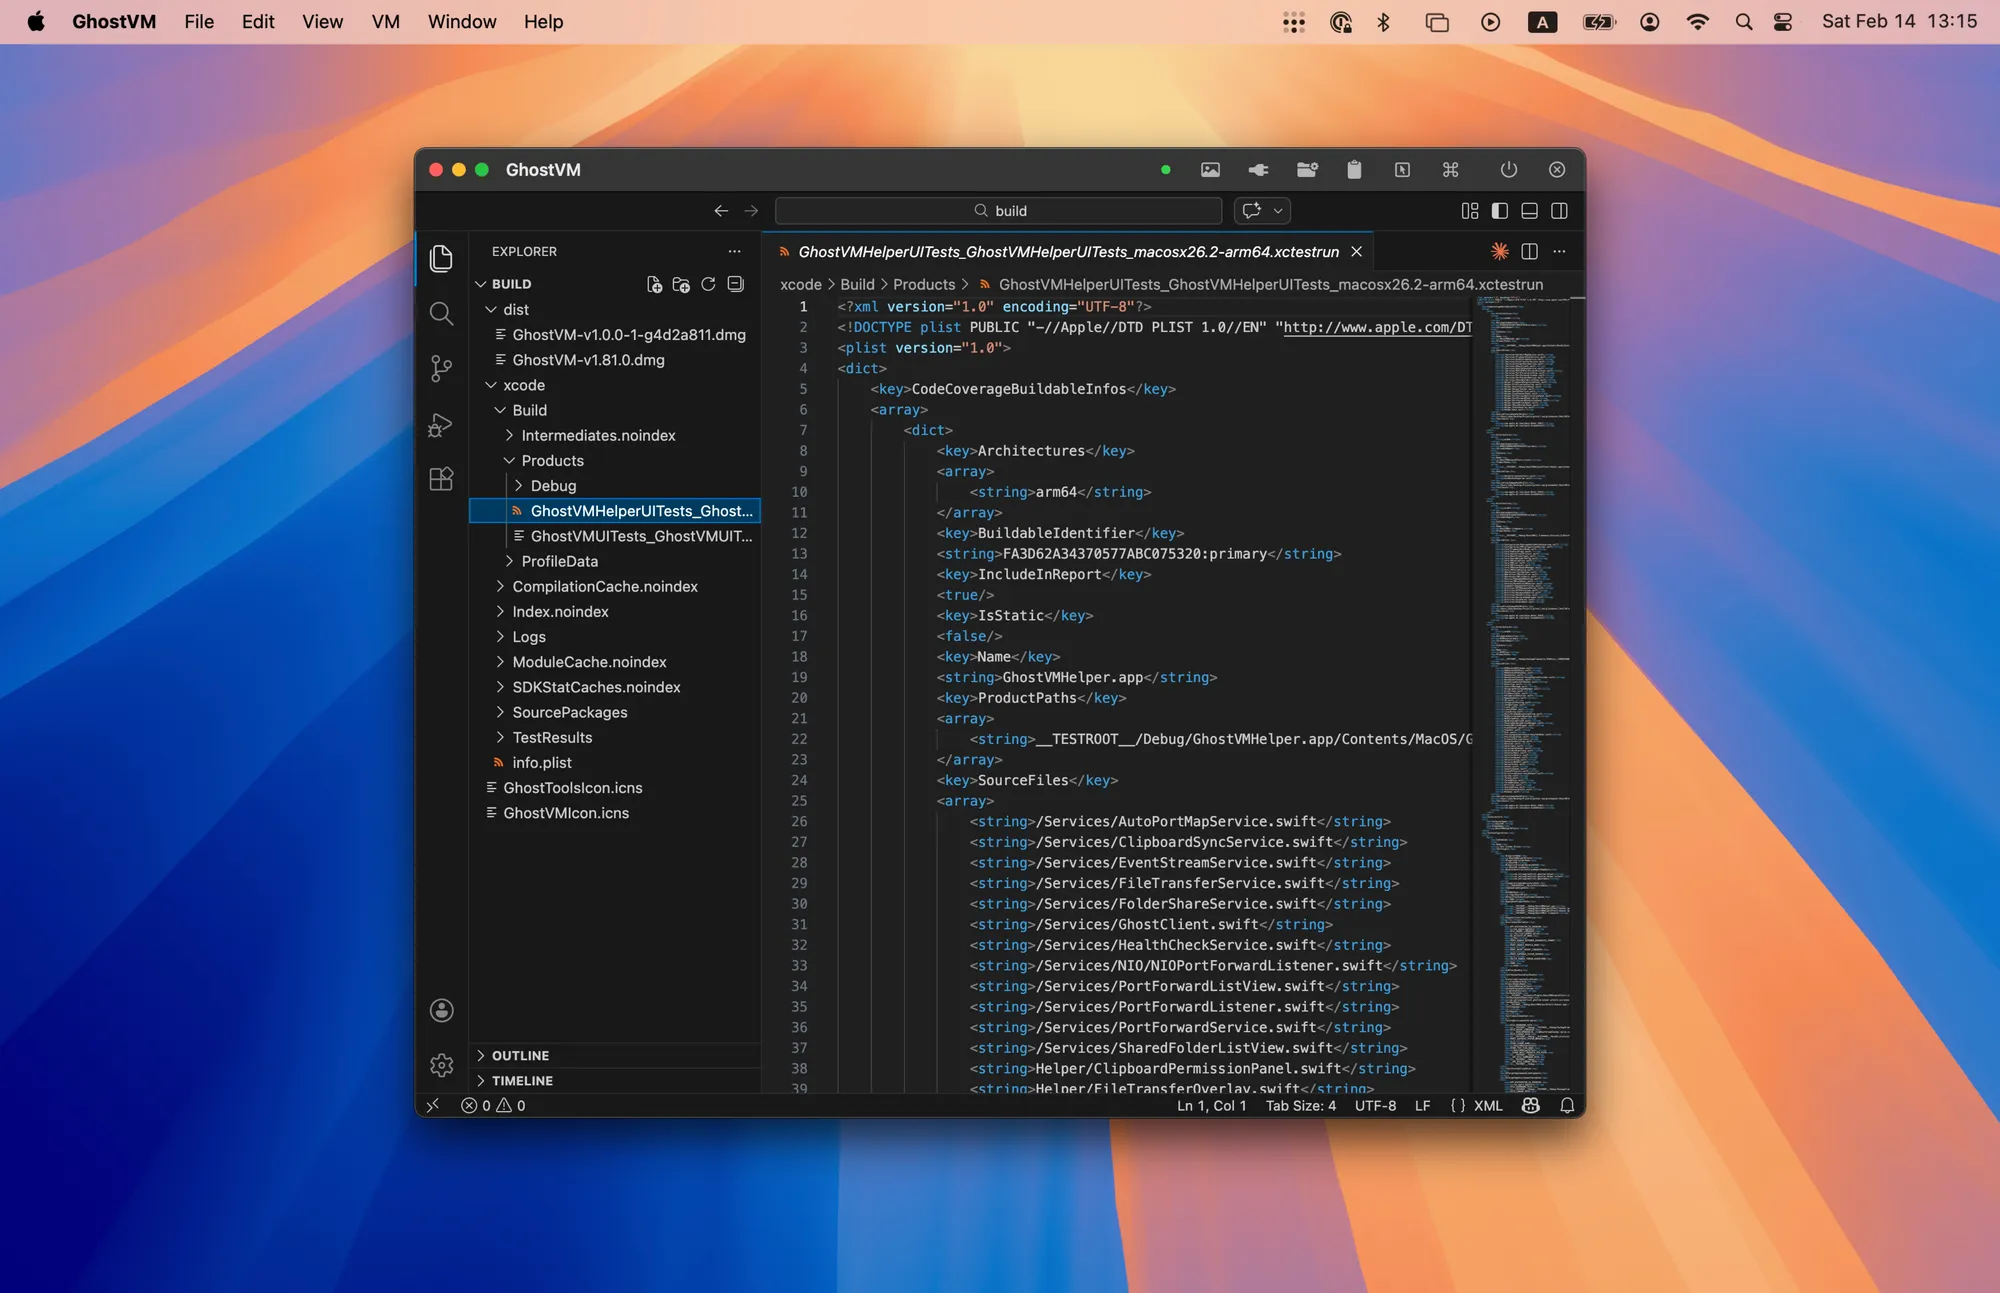Open the Extensions panel
This screenshot has width=2000, height=1293.
(x=441, y=478)
